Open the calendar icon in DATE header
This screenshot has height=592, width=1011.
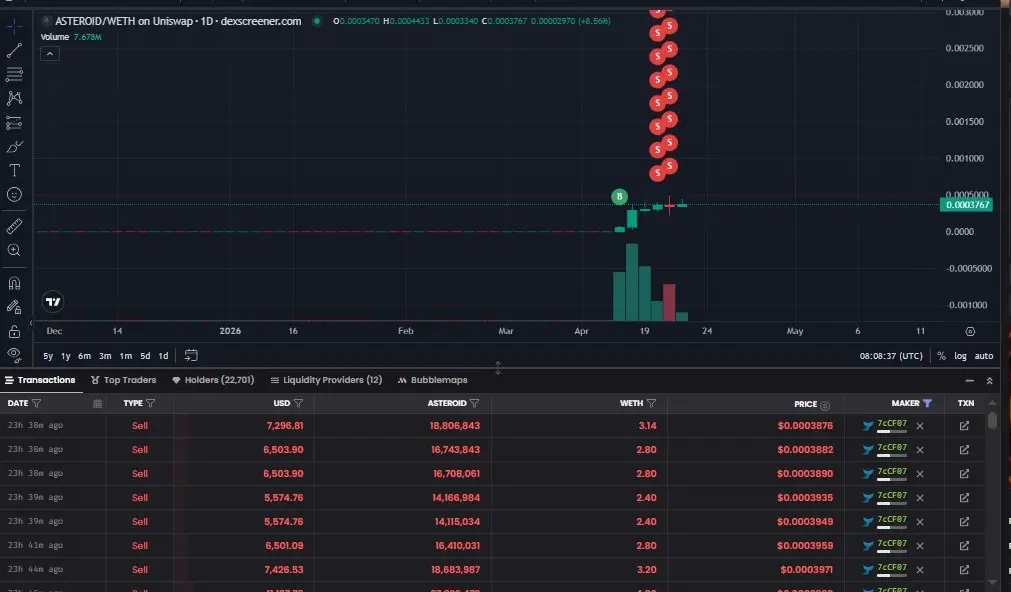coord(97,404)
